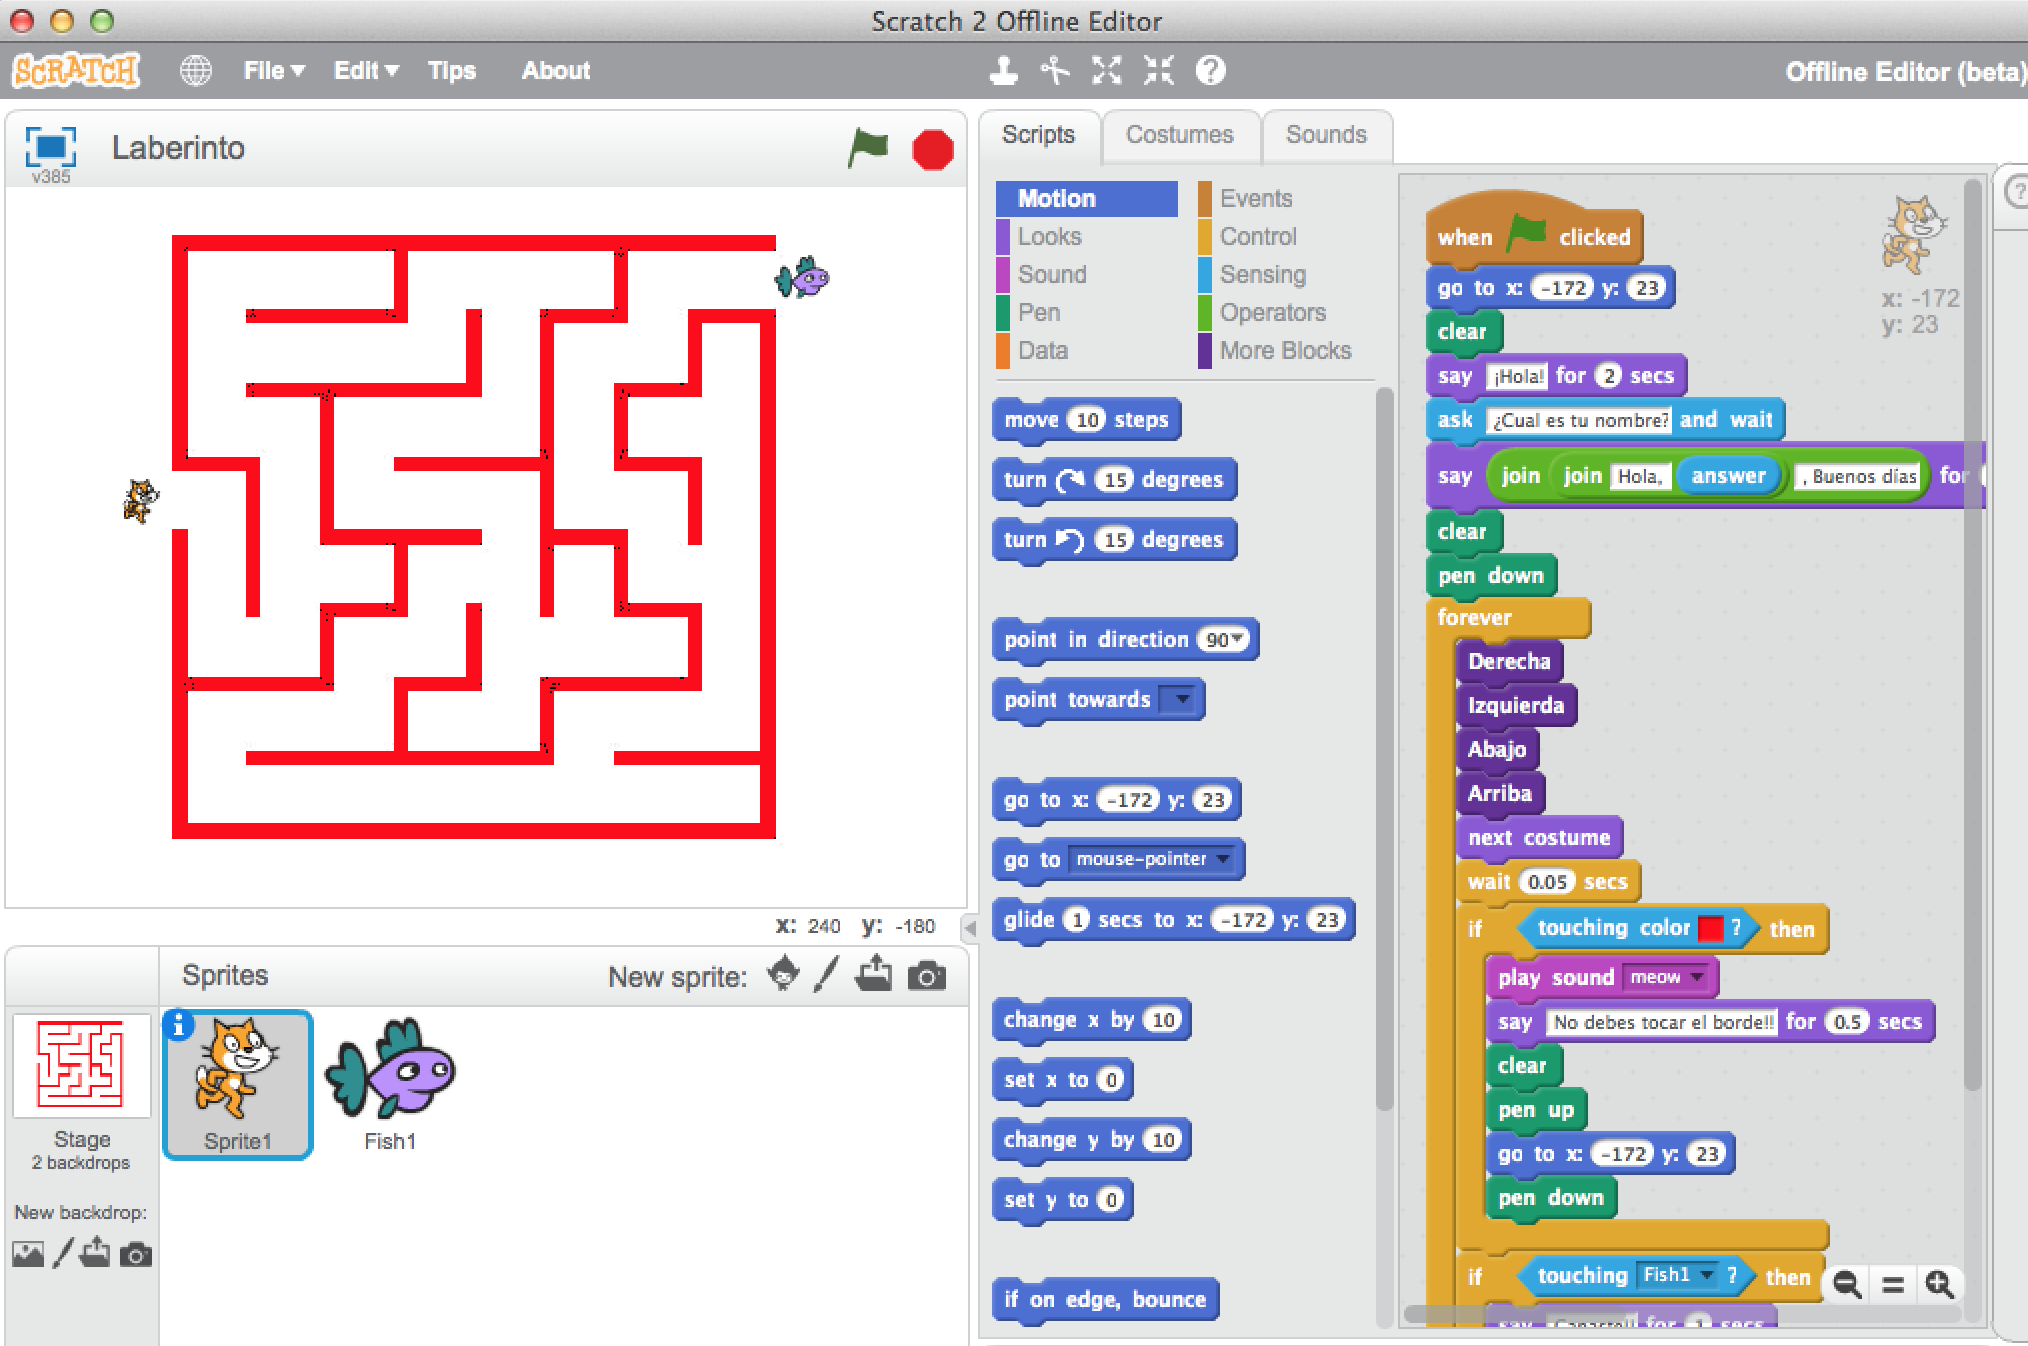
Task: Click the touching color red swatch
Action: (1710, 928)
